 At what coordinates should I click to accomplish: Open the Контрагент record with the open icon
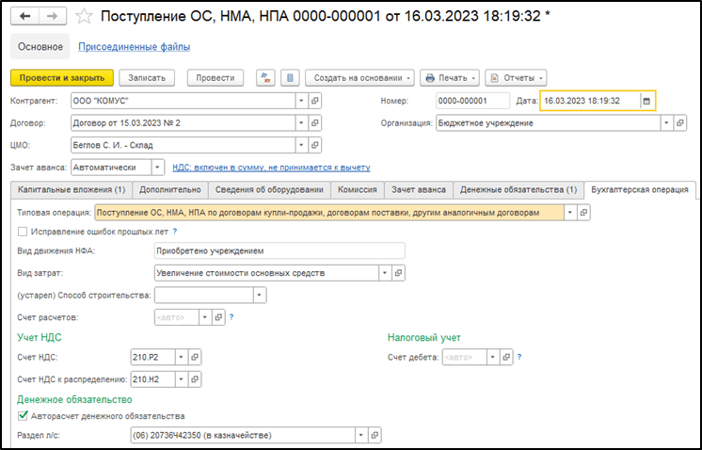point(315,101)
